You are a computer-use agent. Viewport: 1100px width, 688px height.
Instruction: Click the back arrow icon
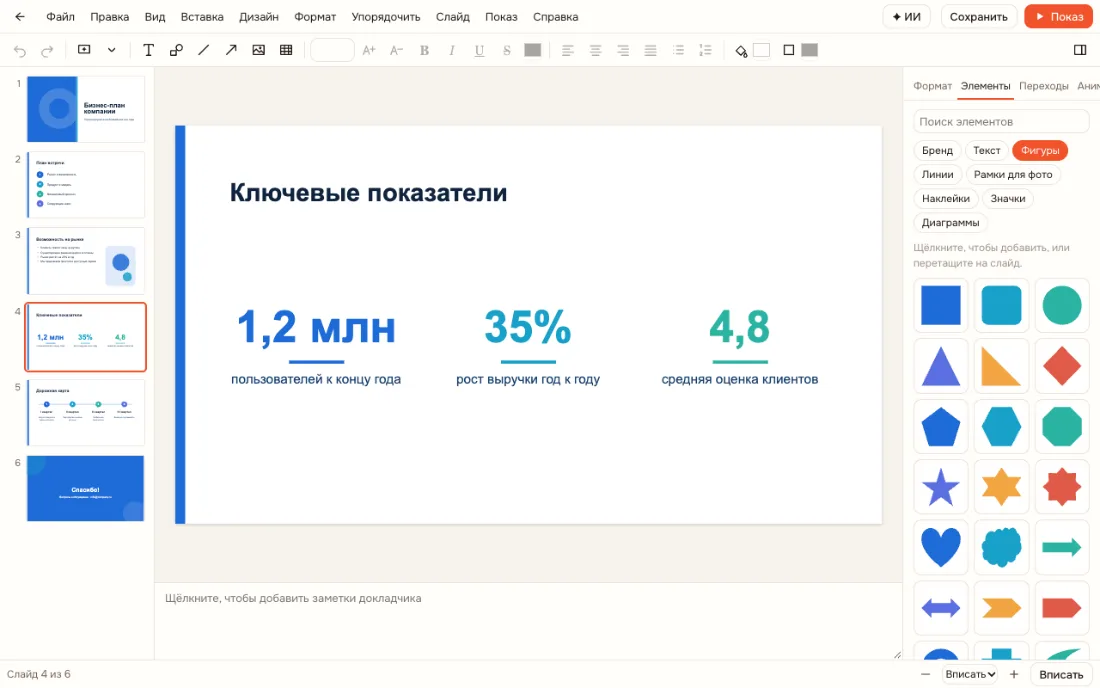pos(20,17)
